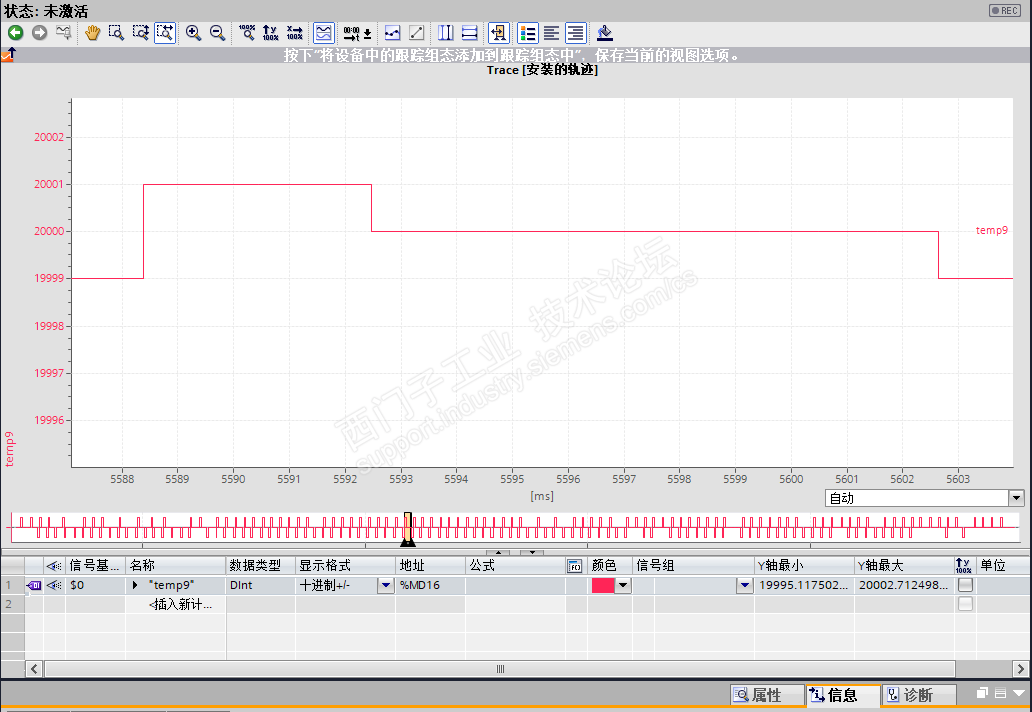
Task: Click the horizontal scrollbar right arrow
Action: tap(1021, 669)
